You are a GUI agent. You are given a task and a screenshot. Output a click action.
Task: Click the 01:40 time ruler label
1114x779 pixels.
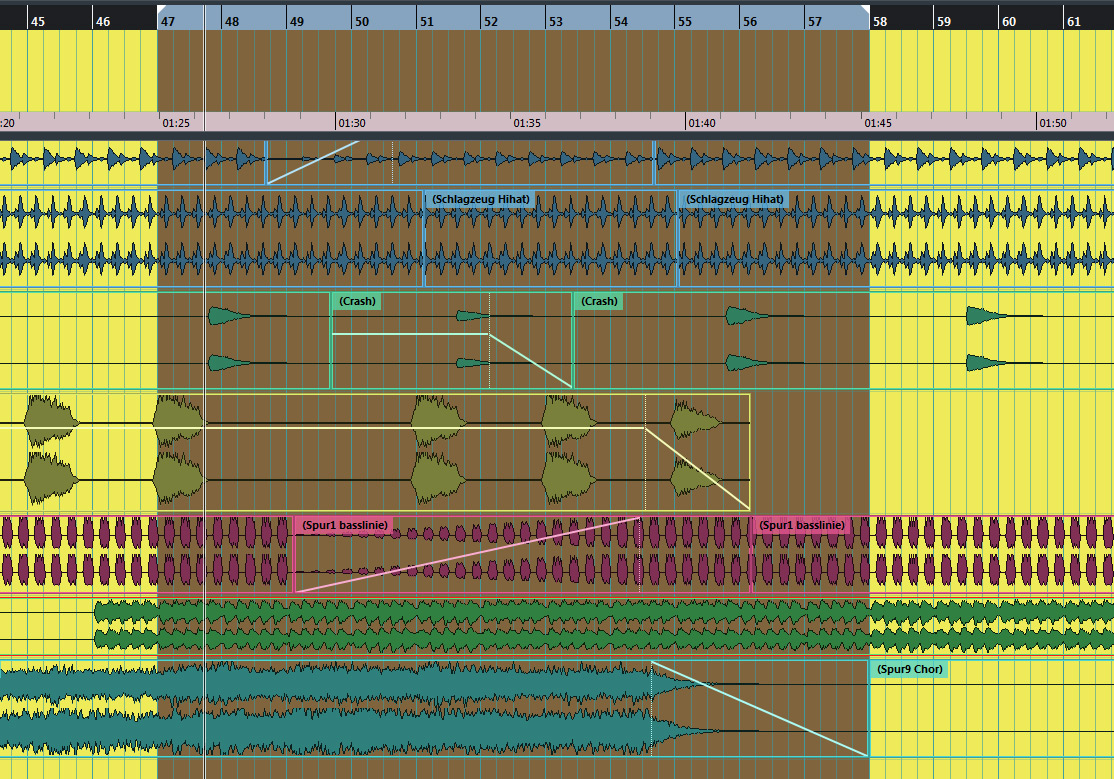[x=702, y=123]
